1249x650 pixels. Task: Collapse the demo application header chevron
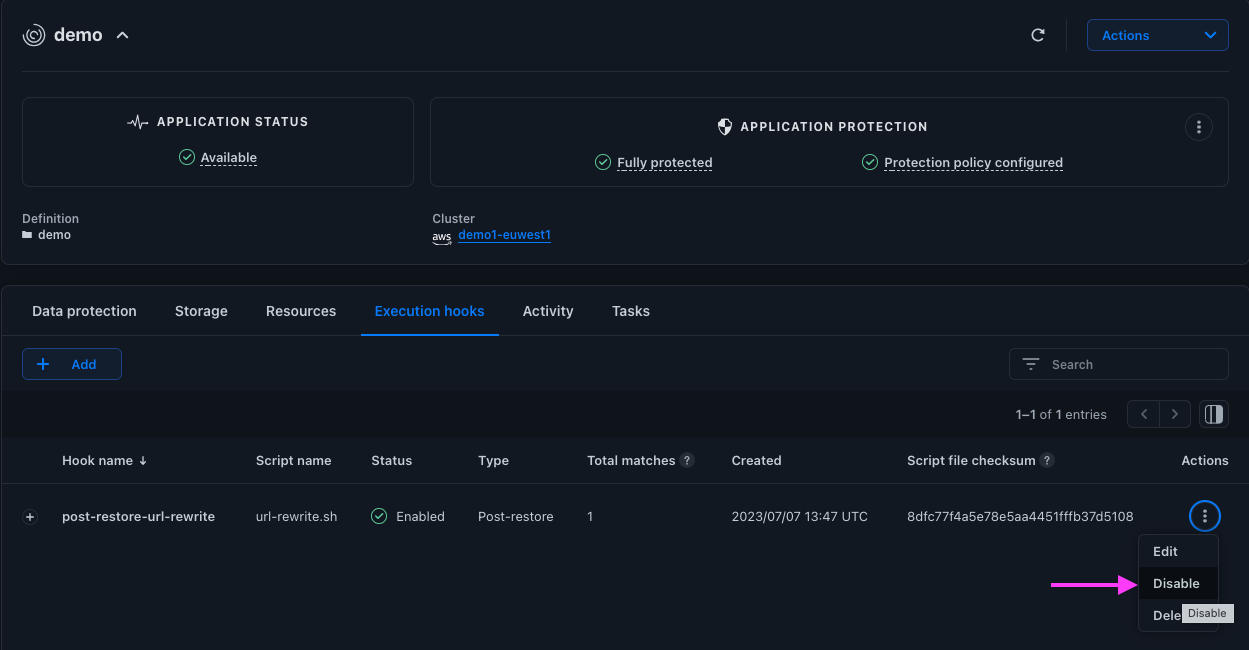(x=122, y=35)
